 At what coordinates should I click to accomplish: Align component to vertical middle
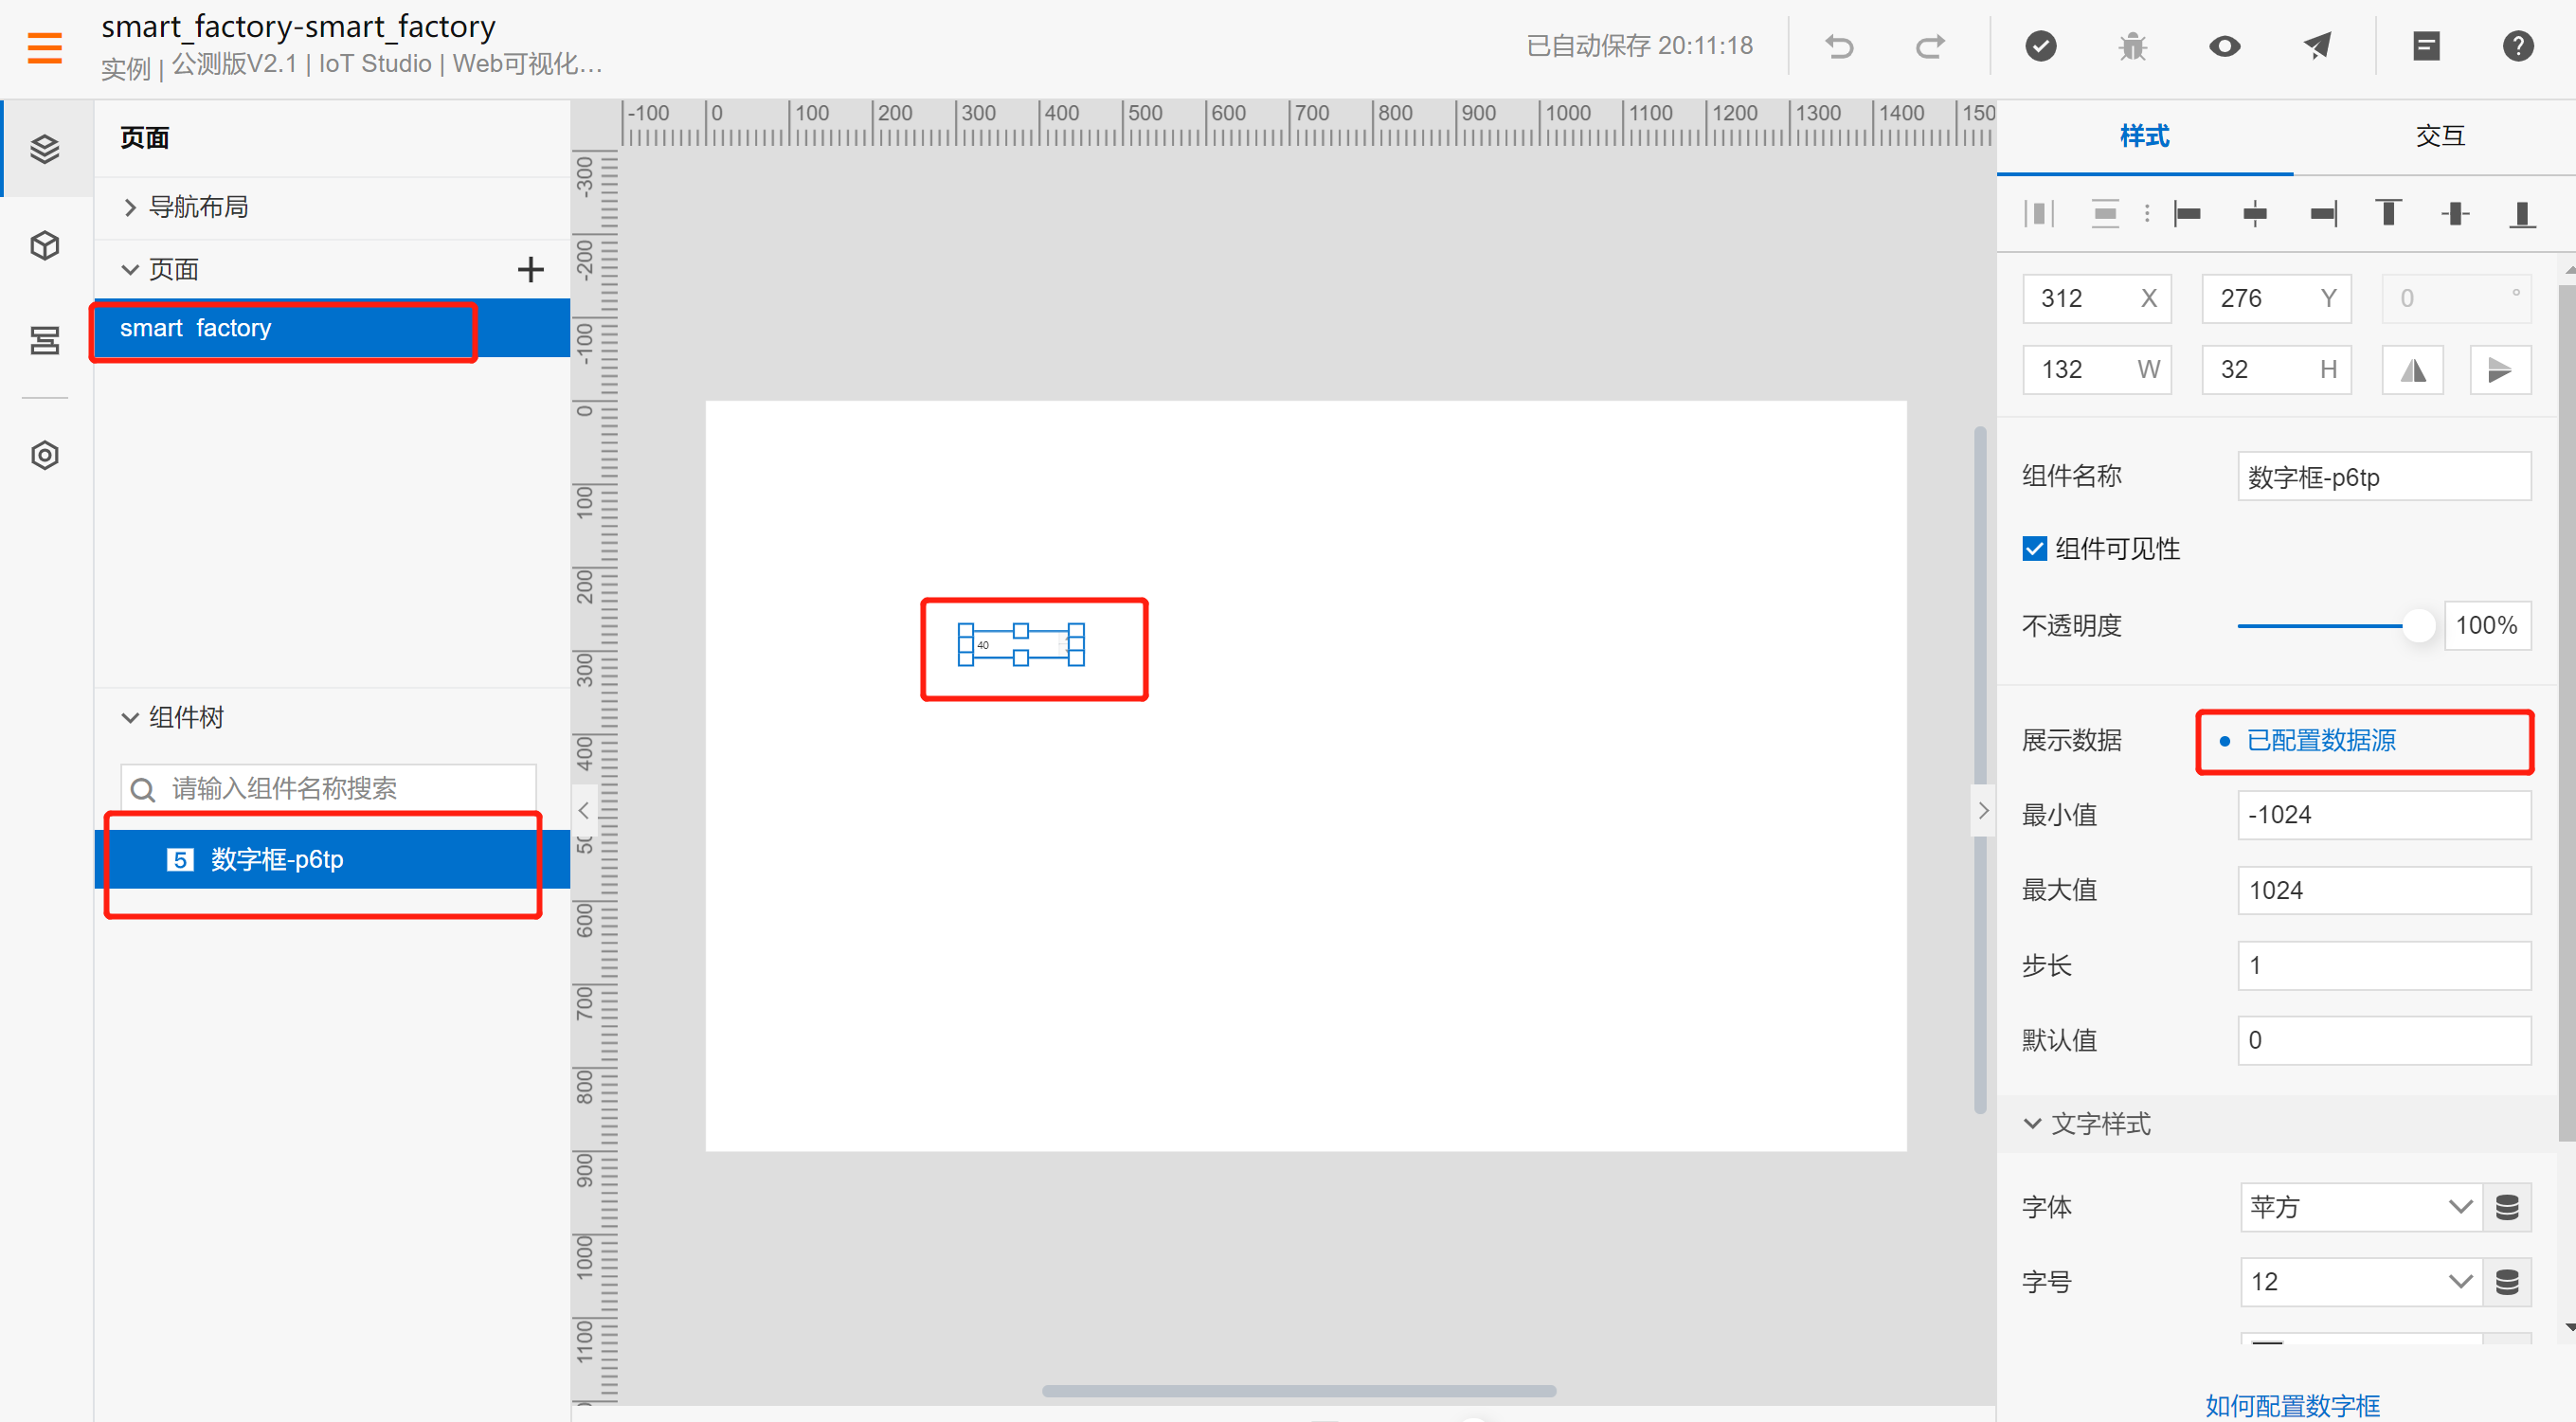(x=2455, y=213)
